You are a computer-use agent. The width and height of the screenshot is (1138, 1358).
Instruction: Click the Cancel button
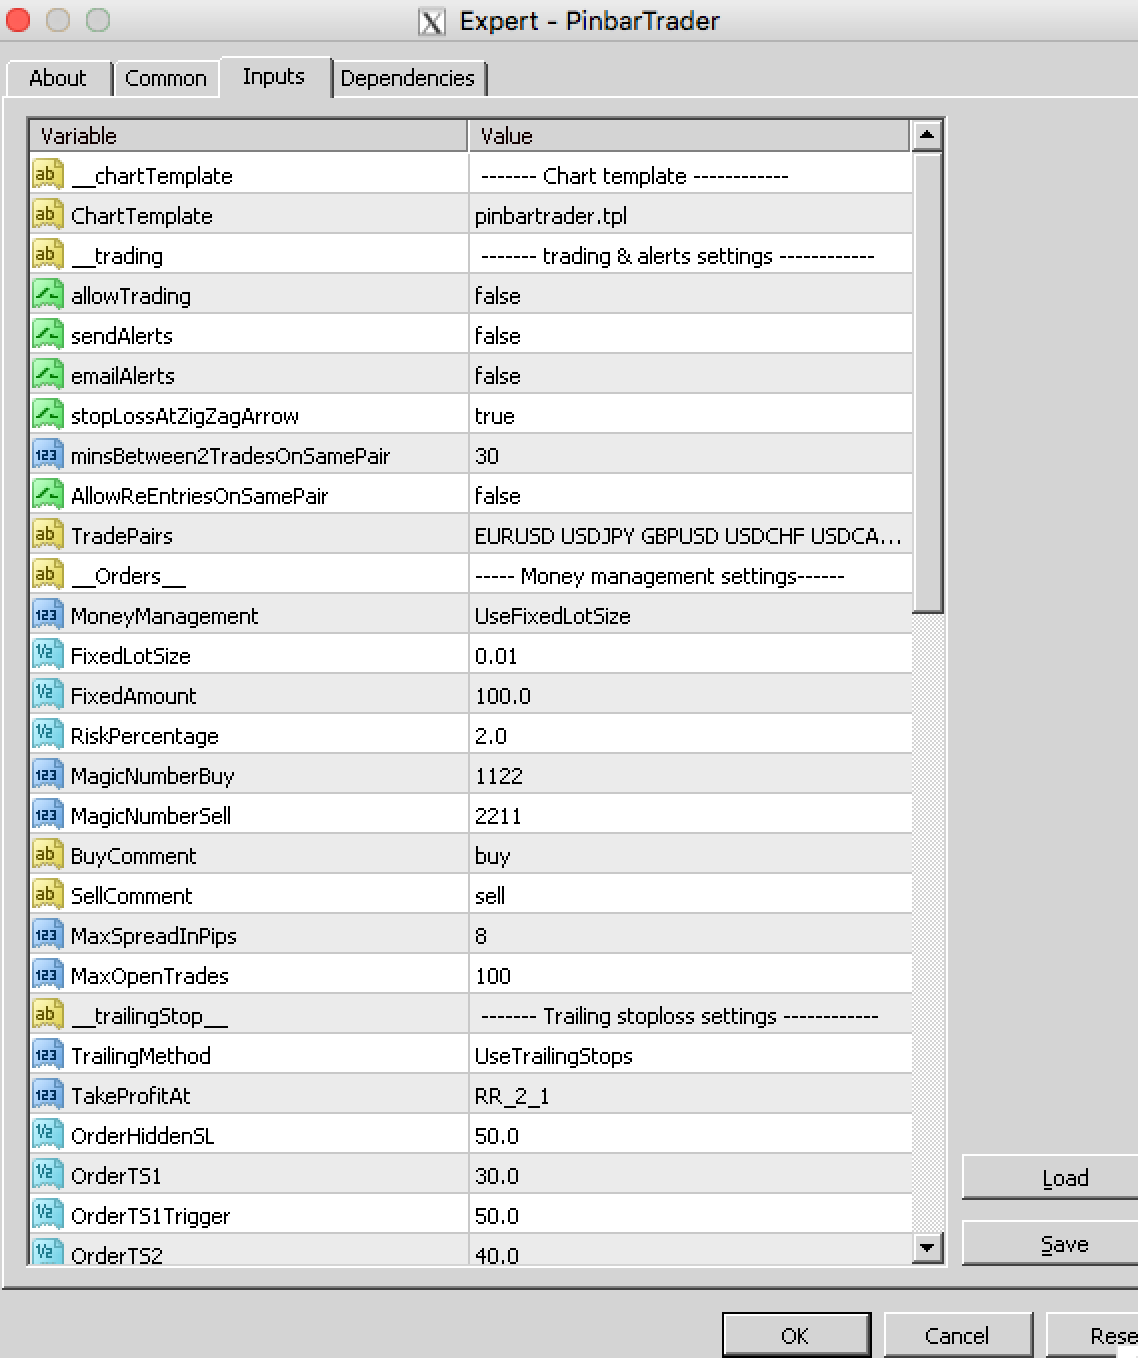pos(958,1335)
